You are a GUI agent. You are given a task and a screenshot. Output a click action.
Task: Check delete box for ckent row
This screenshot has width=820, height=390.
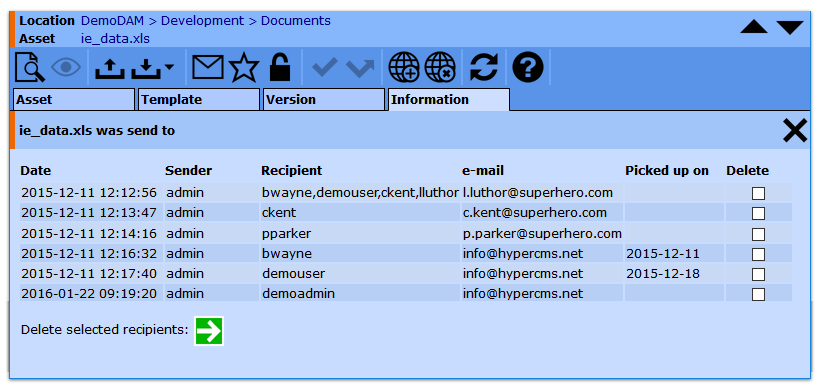click(758, 213)
